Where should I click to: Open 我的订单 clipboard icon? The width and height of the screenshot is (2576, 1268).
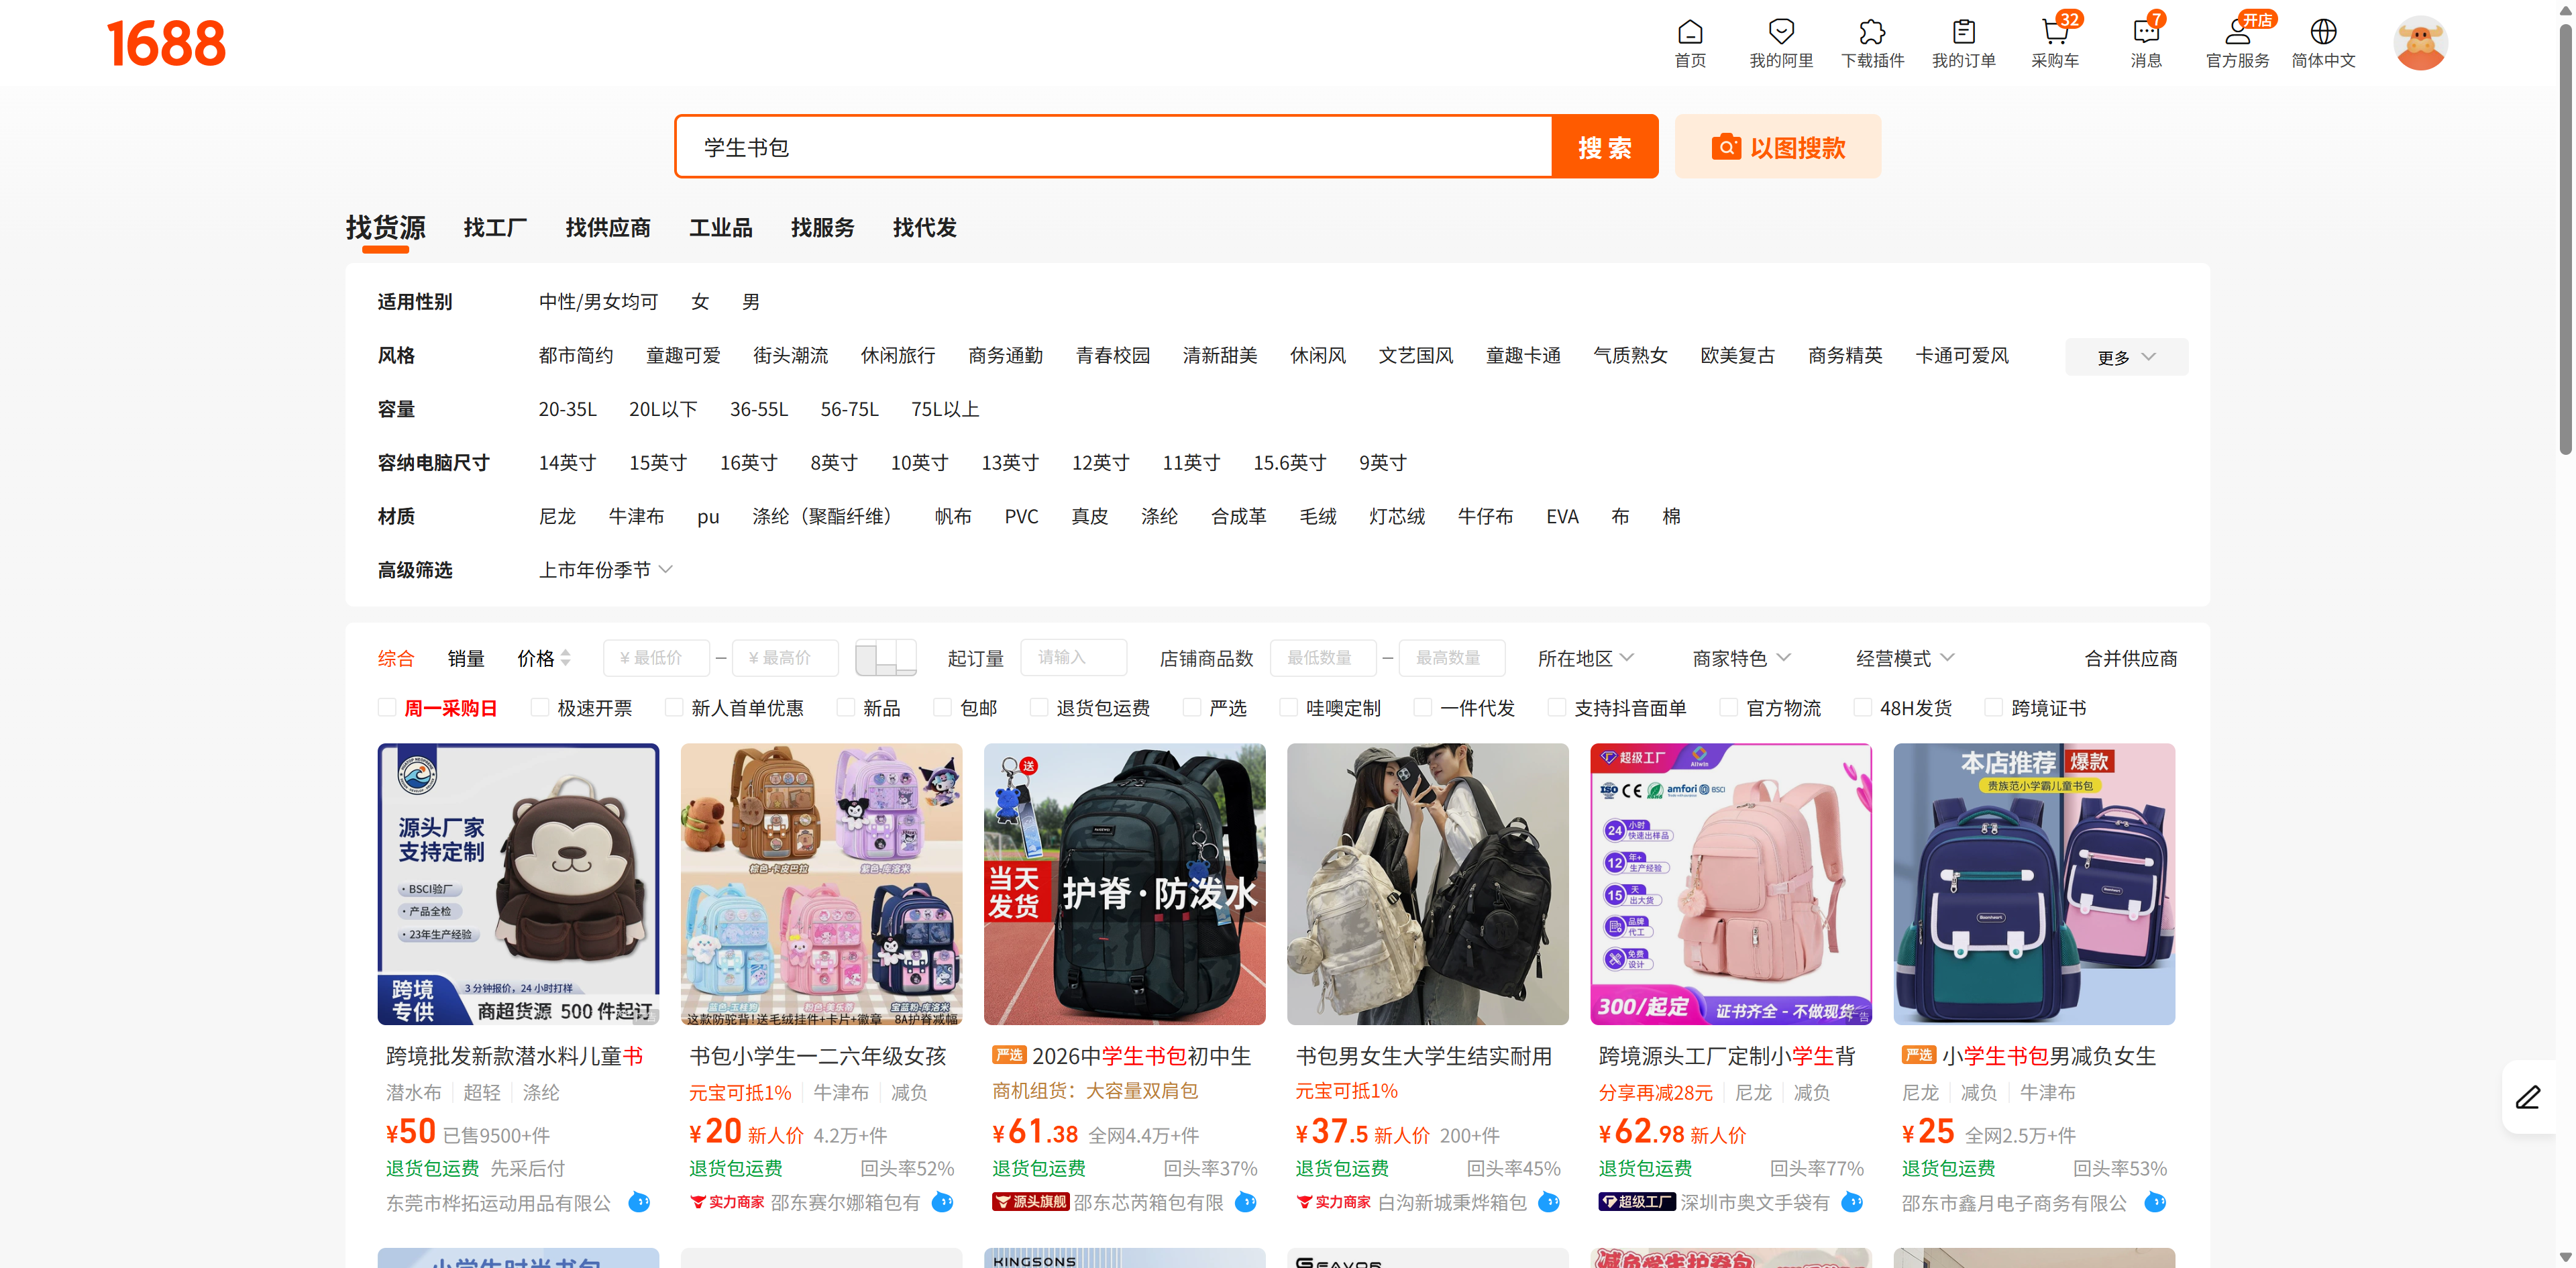pyautogui.click(x=1963, y=31)
